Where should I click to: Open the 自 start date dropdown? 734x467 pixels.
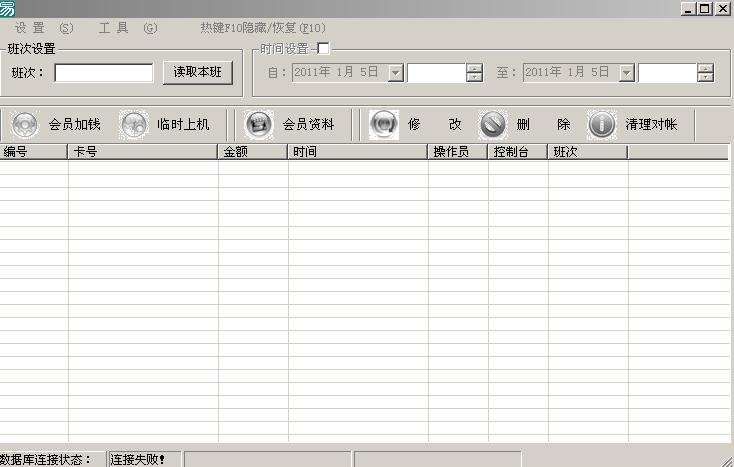pyautogui.click(x=396, y=73)
